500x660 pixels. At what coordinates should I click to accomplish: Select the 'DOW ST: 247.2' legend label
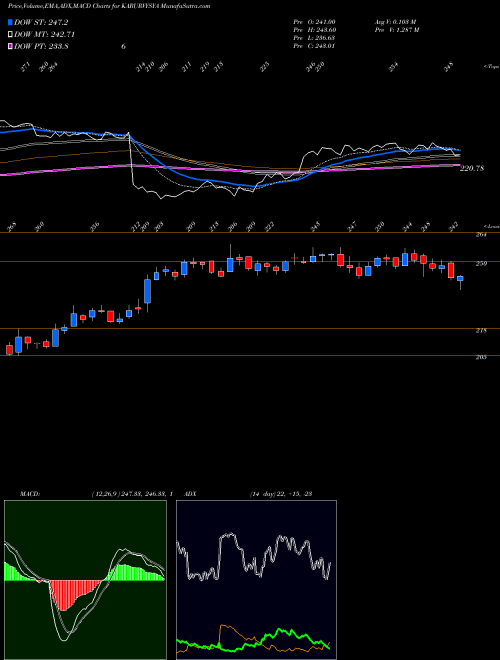click(41, 22)
